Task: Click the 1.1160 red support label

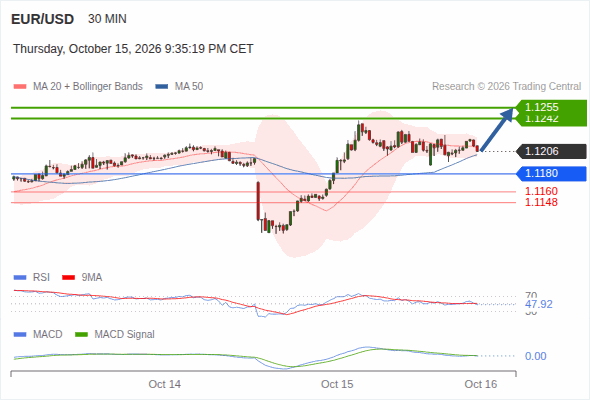Action: tap(541, 191)
